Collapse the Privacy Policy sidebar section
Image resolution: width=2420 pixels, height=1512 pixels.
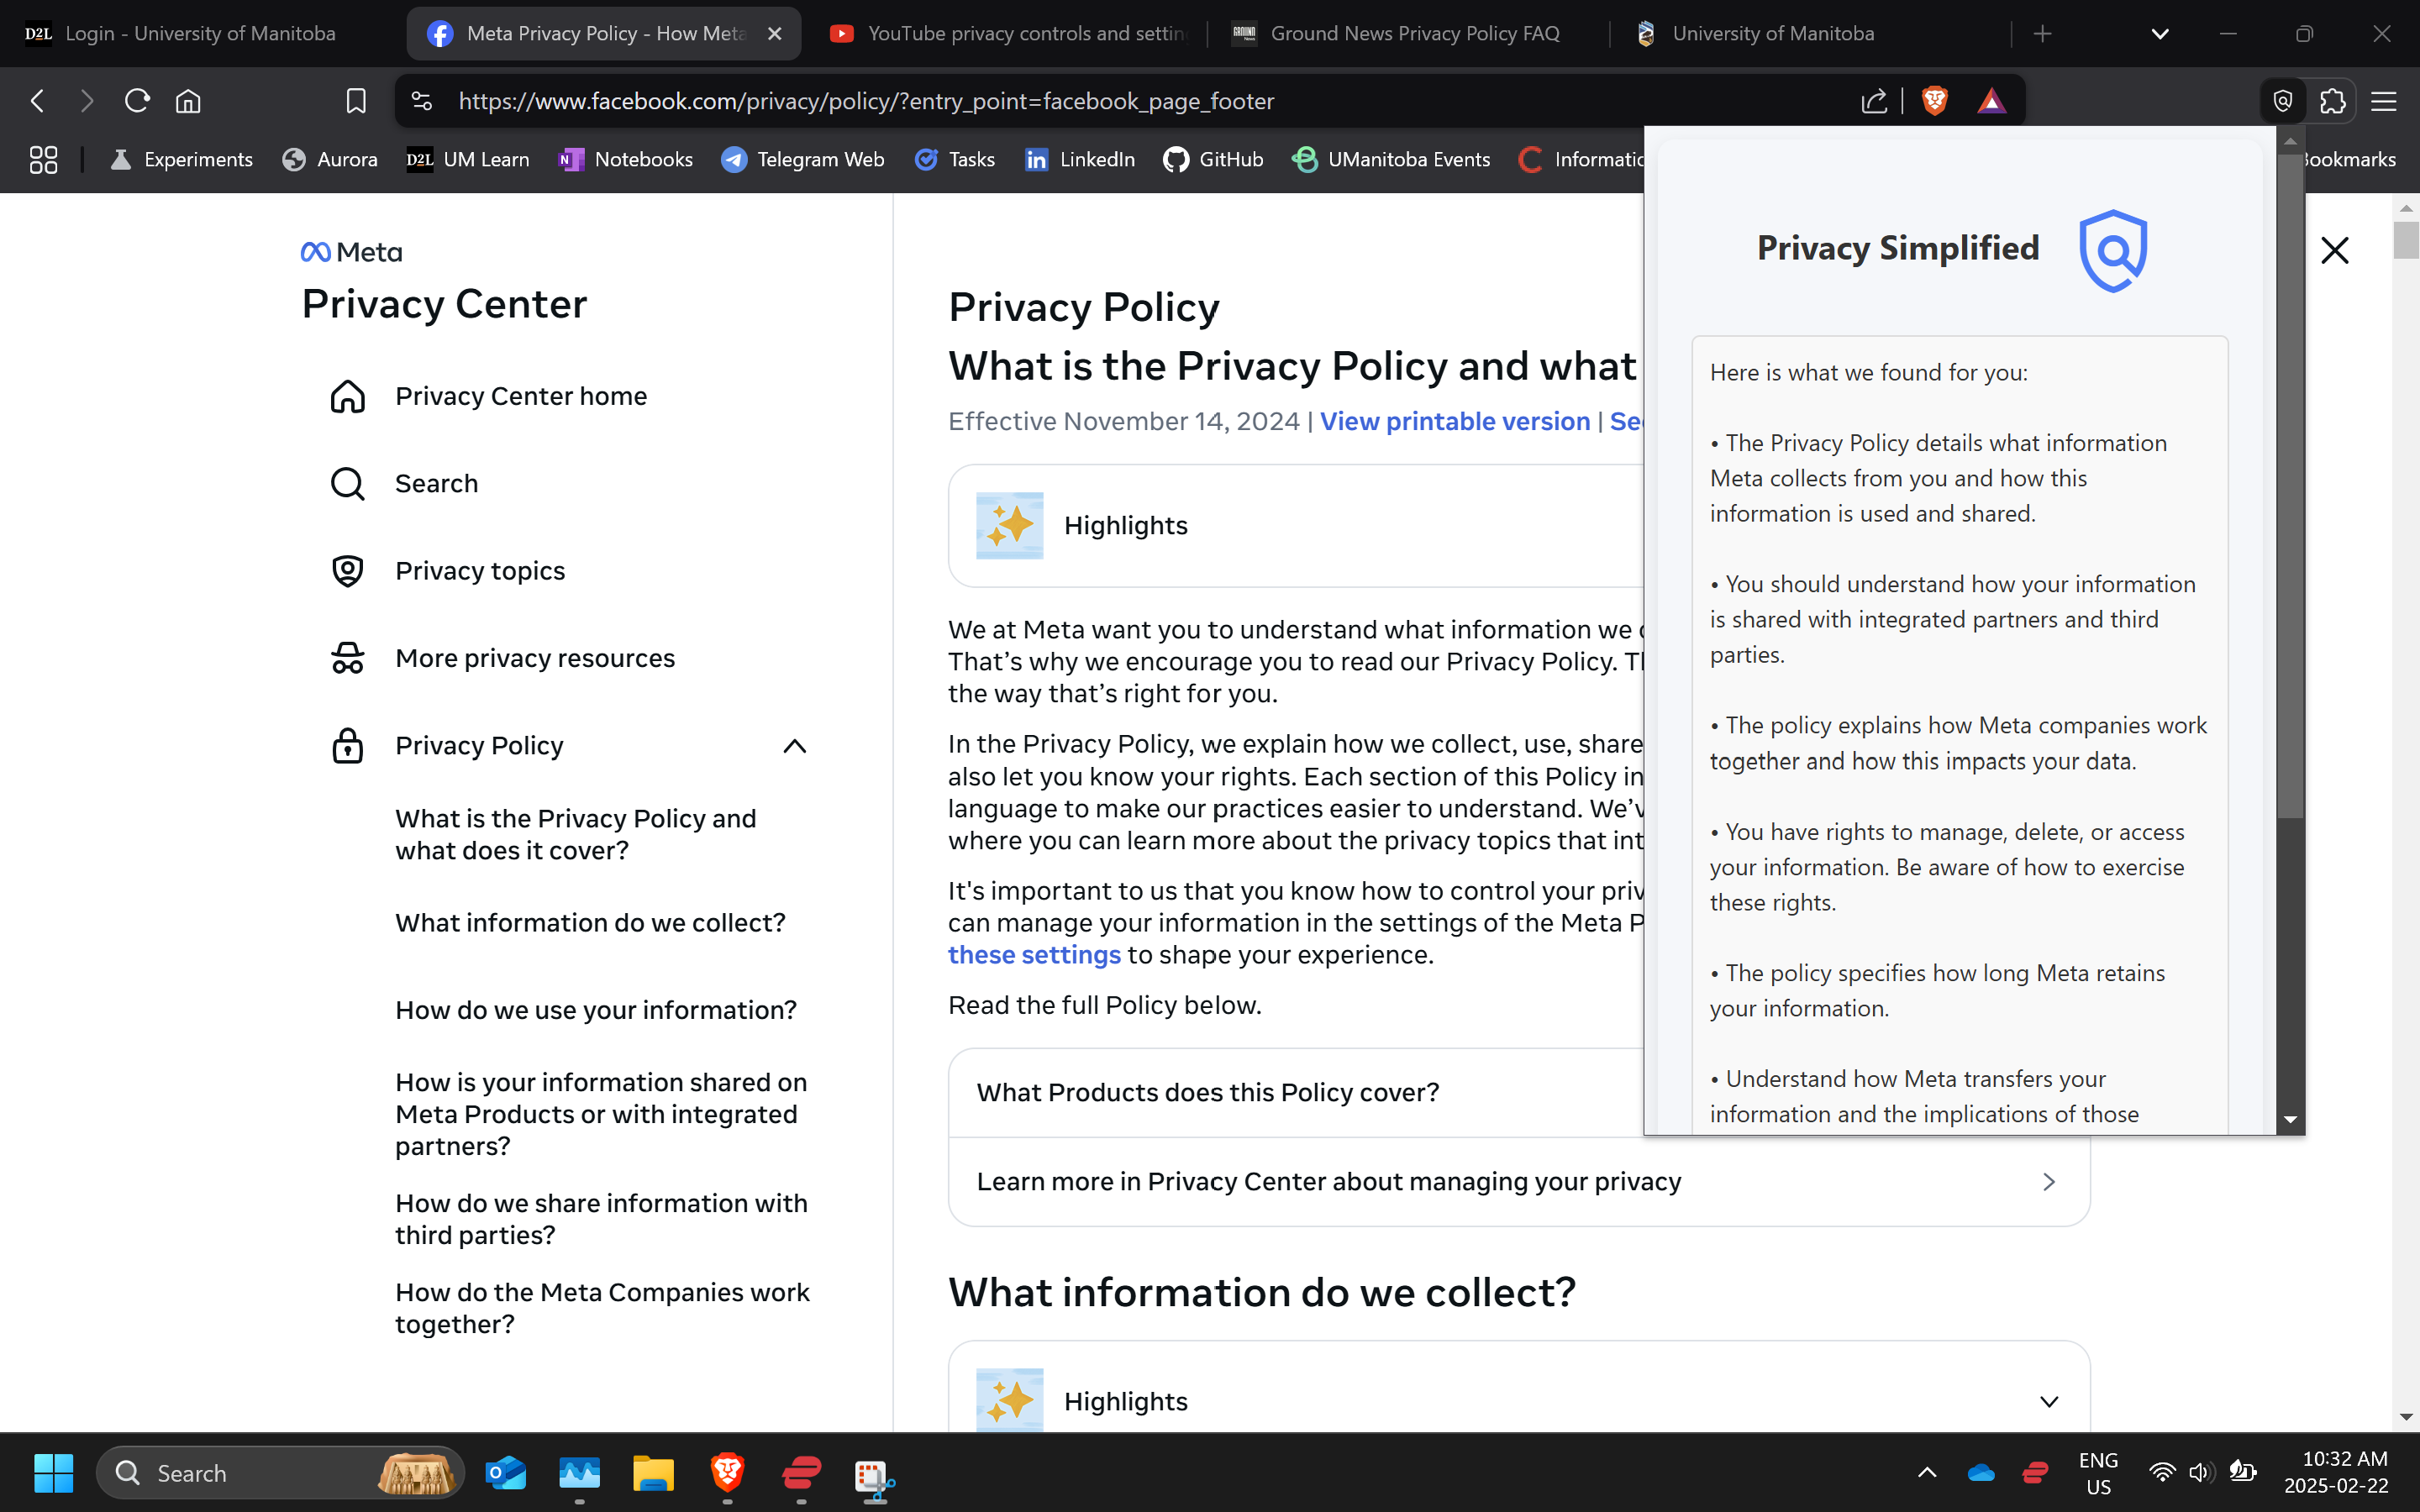[x=794, y=745]
